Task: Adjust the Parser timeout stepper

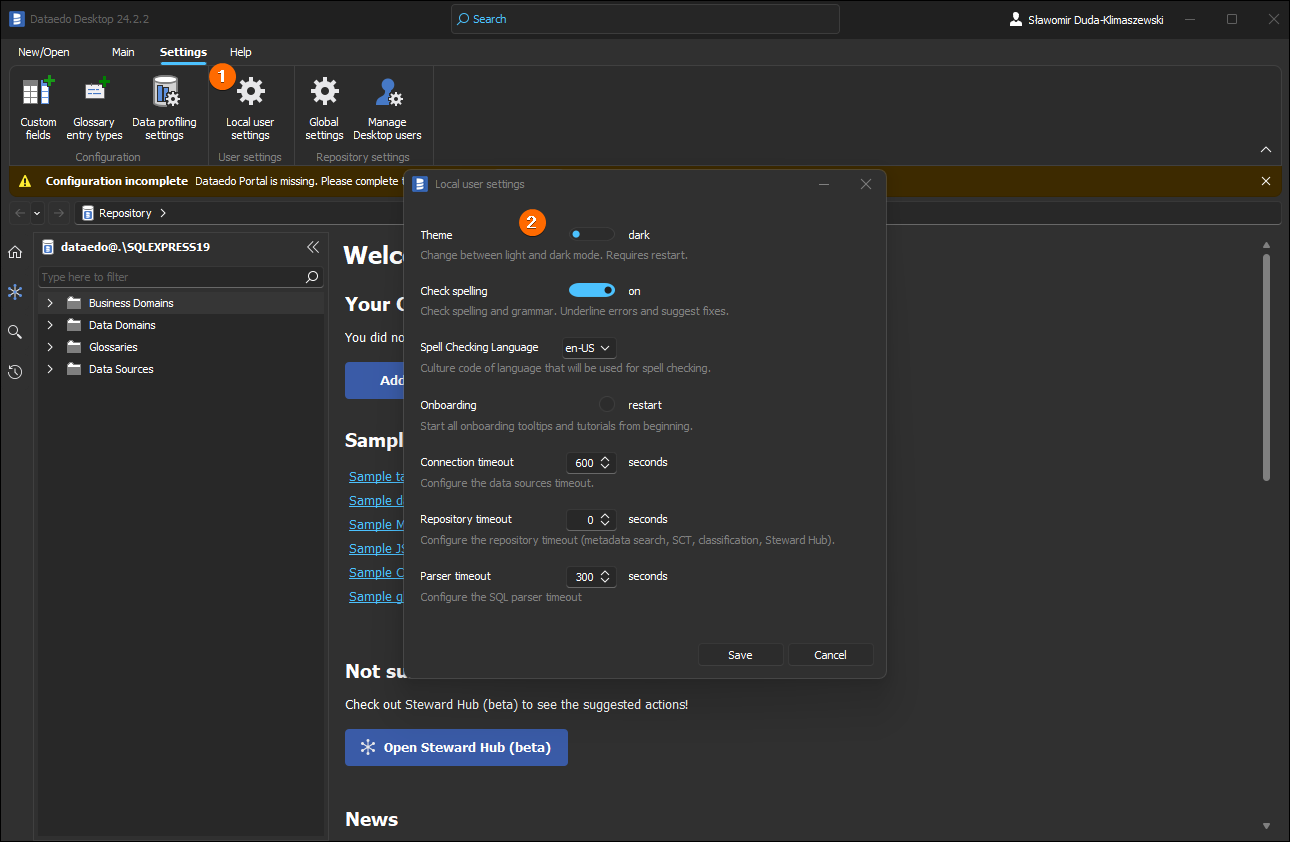Action: [x=605, y=577]
